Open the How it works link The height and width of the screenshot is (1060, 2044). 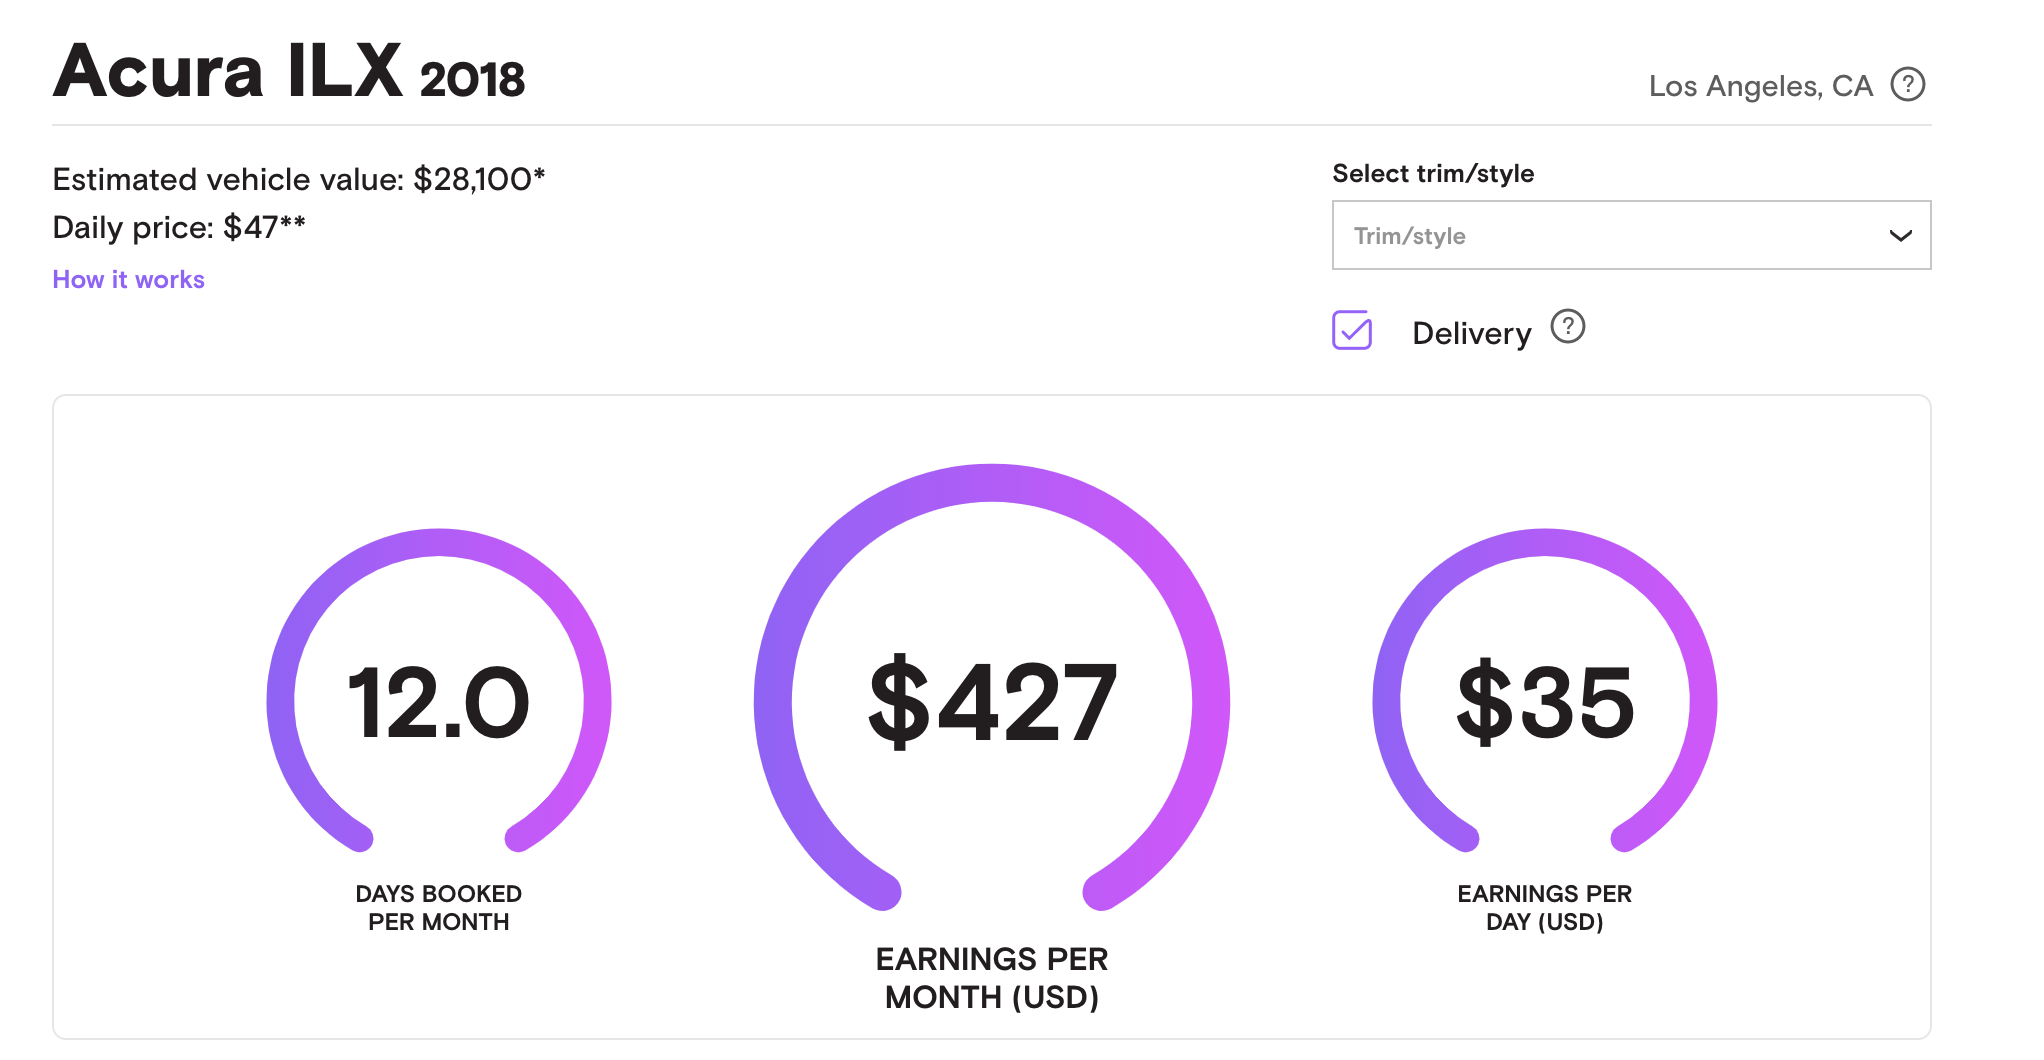click(128, 280)
